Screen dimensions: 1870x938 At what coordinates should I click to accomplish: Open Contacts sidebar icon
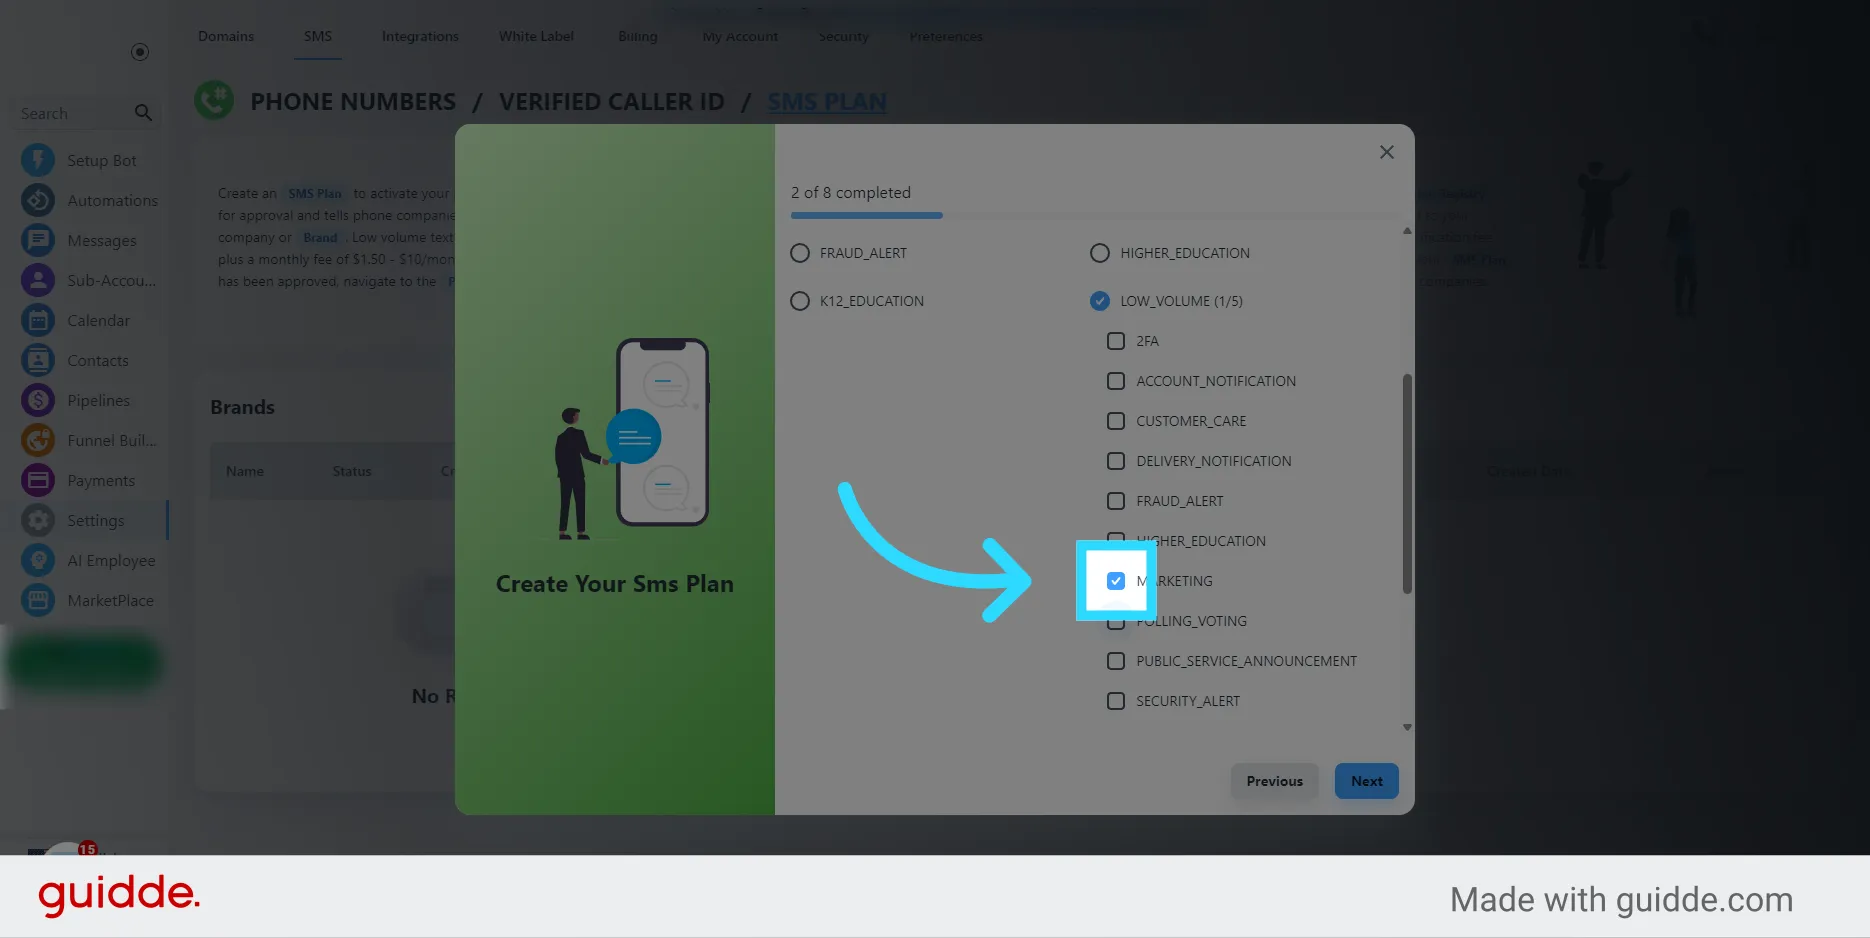tap(38, 360)
